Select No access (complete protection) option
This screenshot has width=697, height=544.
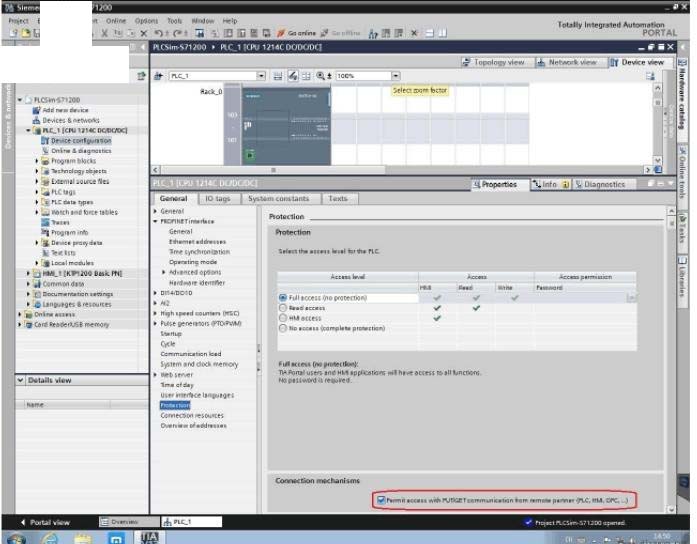point(281,328)
